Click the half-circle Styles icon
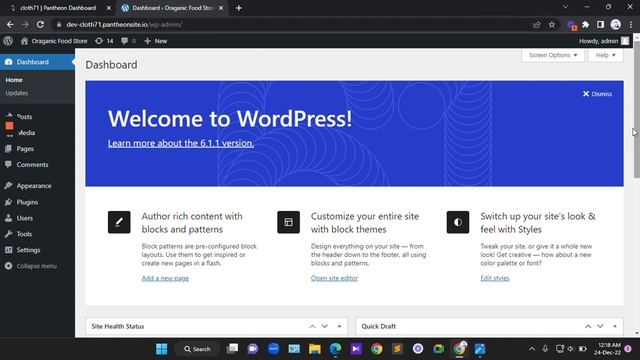 (x=458, y=222)
